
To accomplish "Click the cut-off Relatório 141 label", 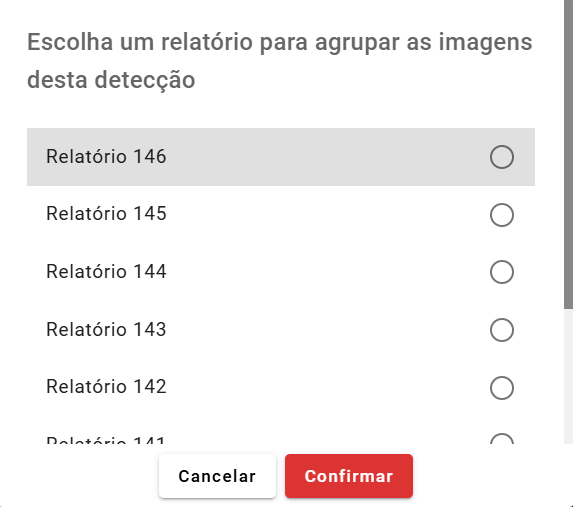I will point(106,440).
